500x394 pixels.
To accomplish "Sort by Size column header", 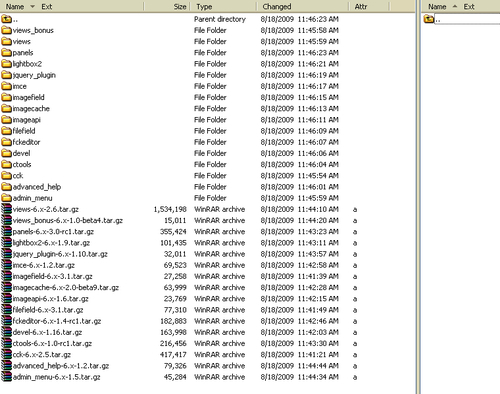I will (180, 7).
